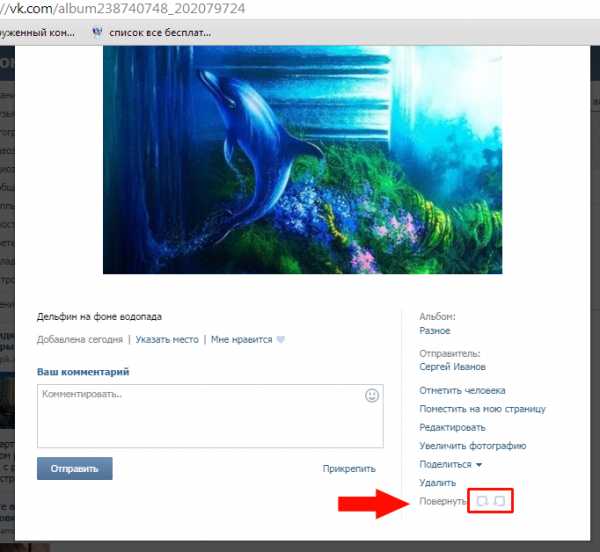This screenshot has width=600, height=552.
Task: Click the caption 'Дельфин на фоне водопада'
Action: [99, 316]
